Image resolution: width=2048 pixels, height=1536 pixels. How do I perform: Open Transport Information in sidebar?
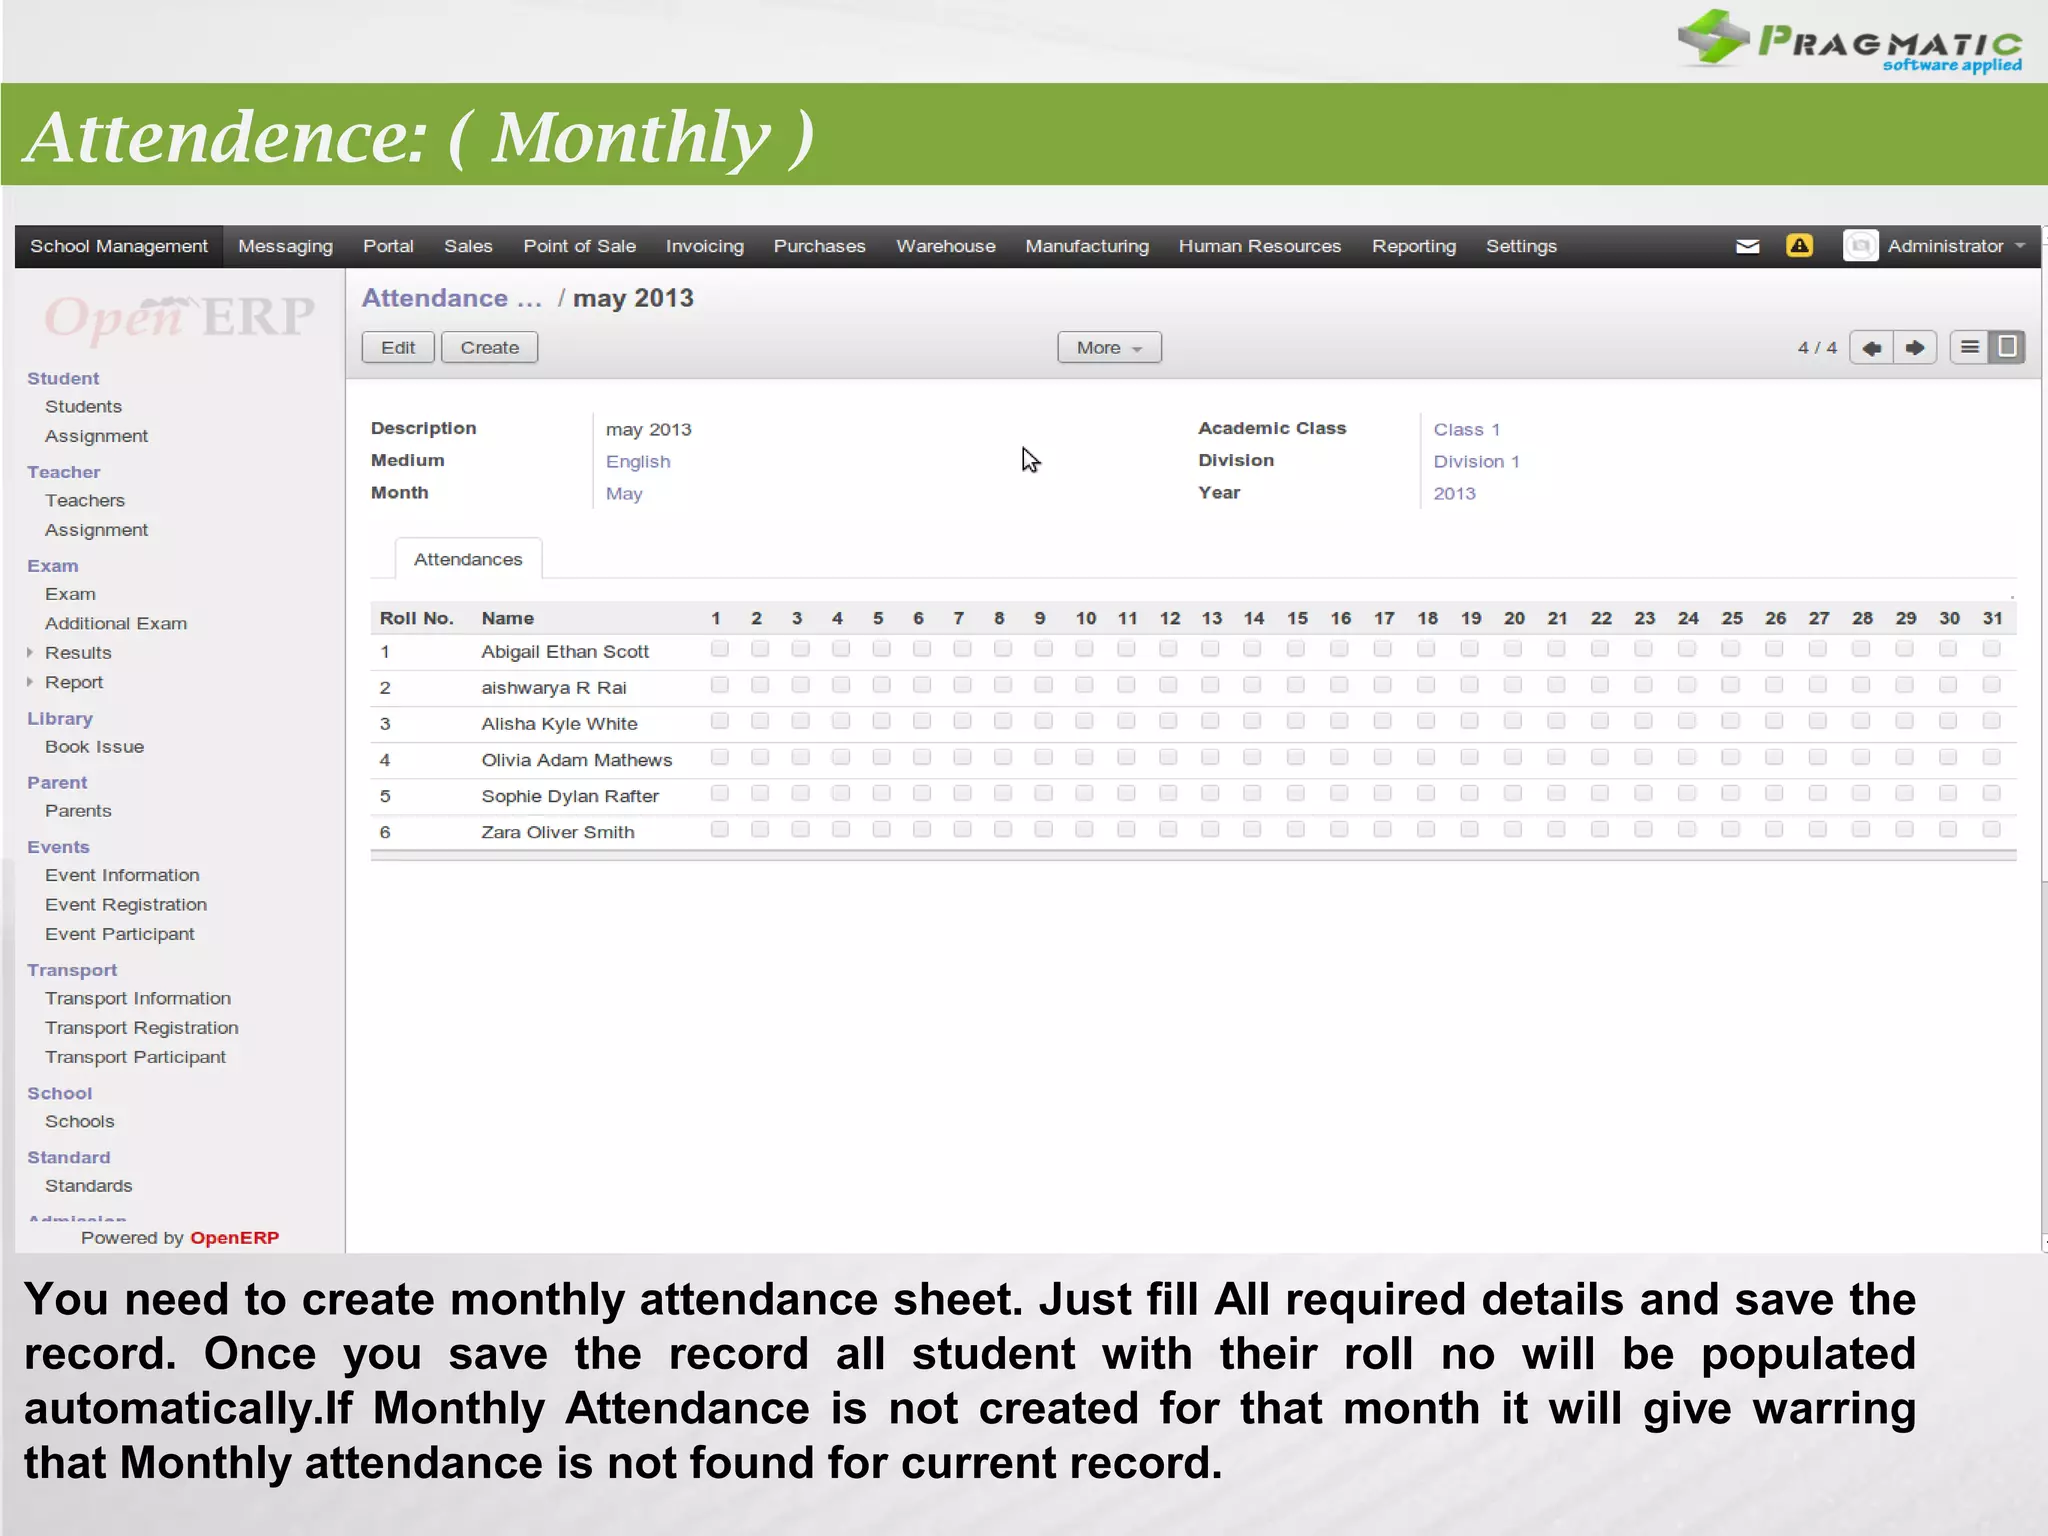click(x=138, y=999)
